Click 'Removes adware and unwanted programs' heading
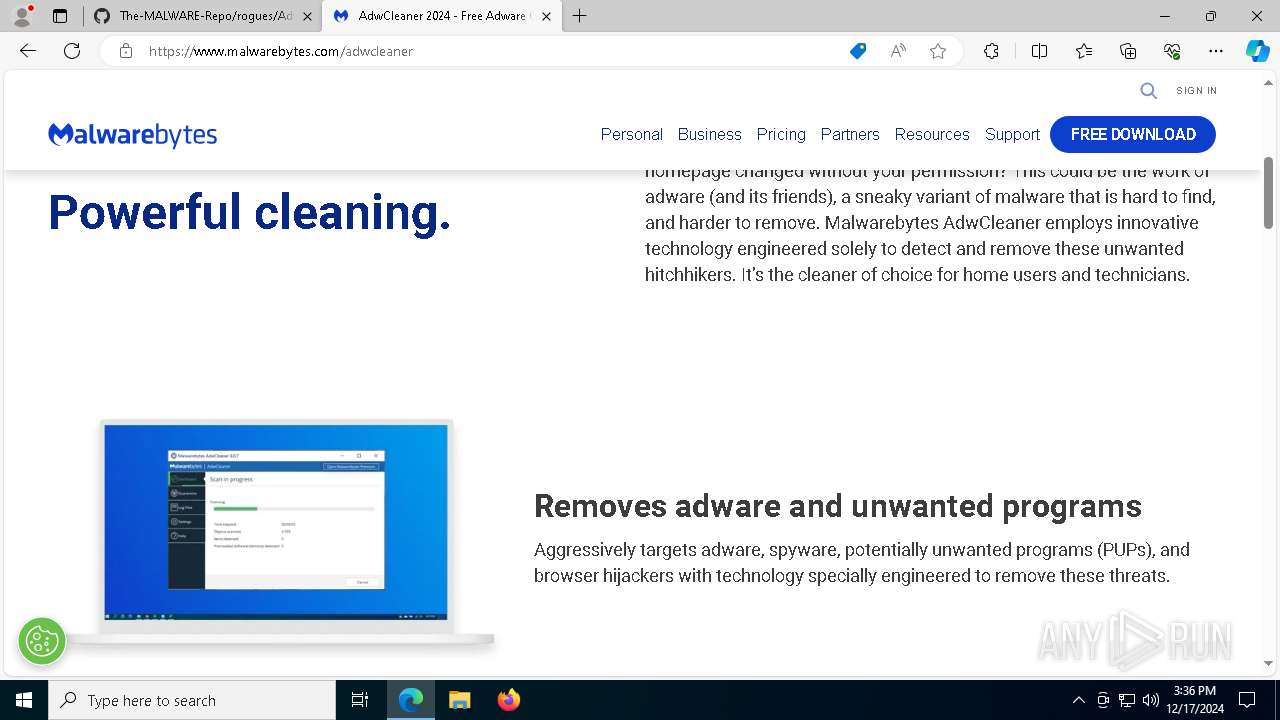1280x720 pixels. [x=838, y=506]
